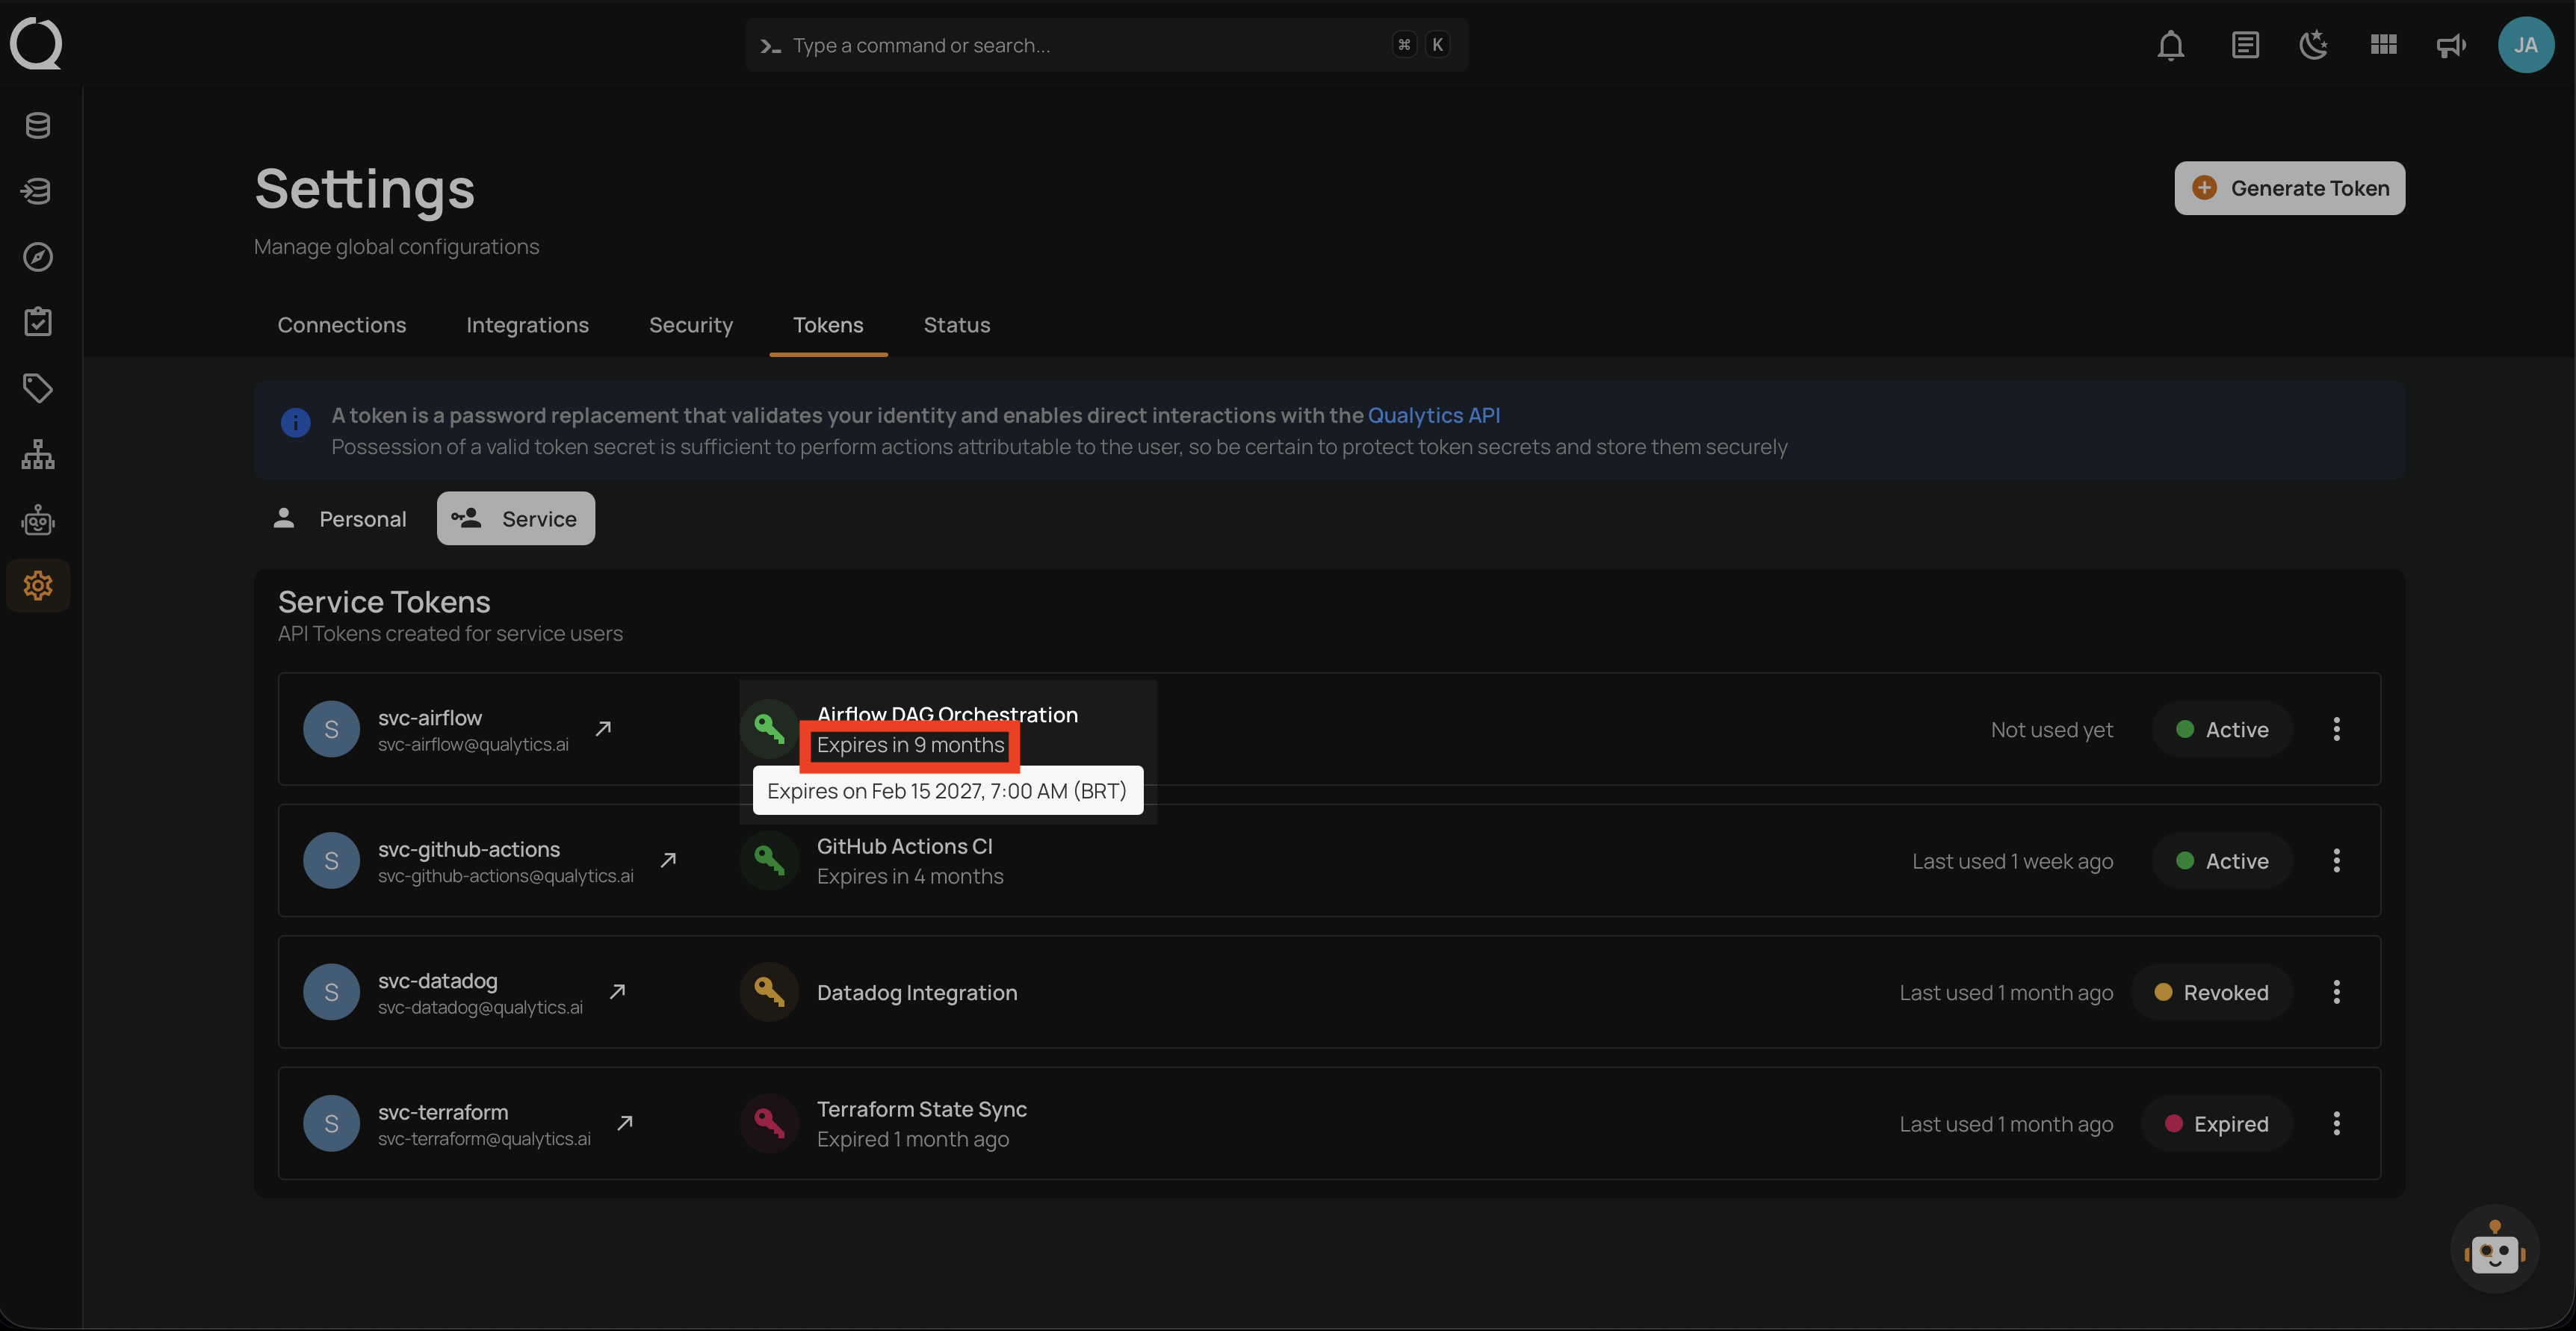Screen dimensions: 2576x1331
Task: Click the GitHub Actions CI key icon
Action: [769, 860]
